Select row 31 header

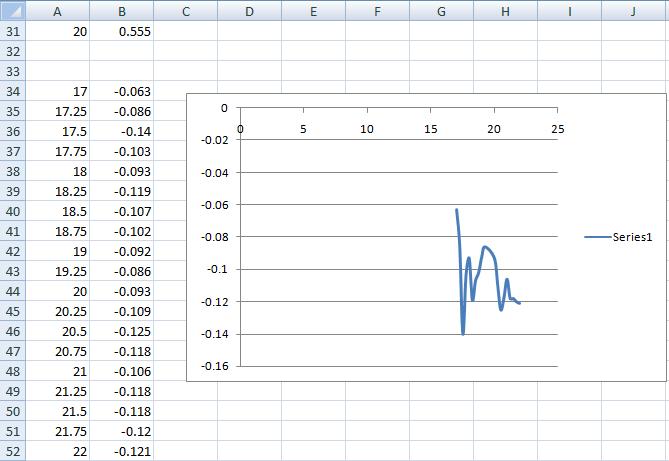point(15,31)
